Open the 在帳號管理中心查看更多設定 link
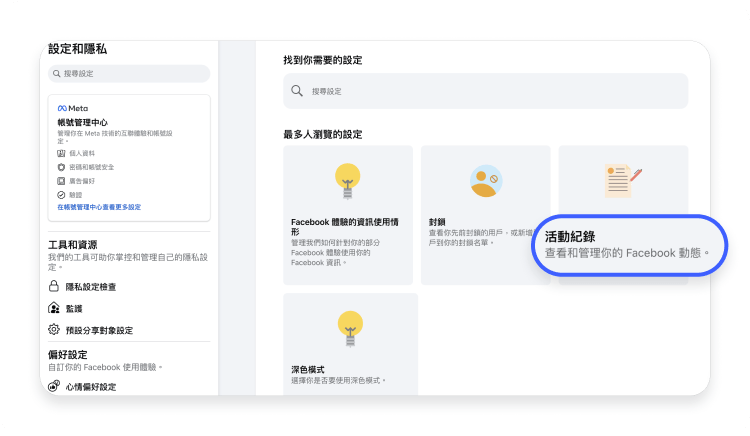Image resolution: width=750 pixels, height=436 pixels. (x=99, y=207)
